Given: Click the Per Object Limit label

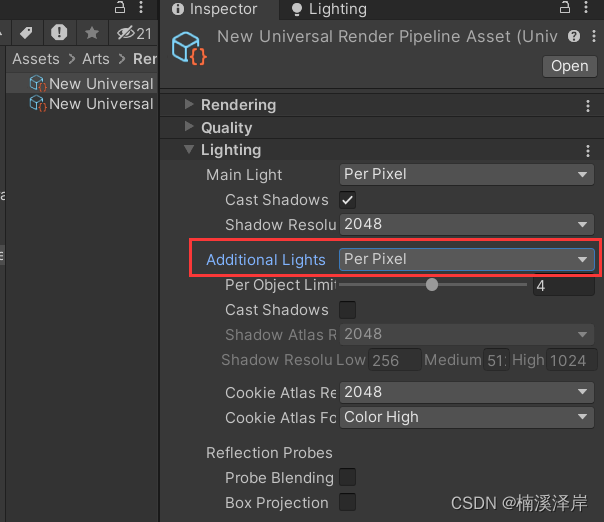Looking at the screenshot, I should pos(280,285).
